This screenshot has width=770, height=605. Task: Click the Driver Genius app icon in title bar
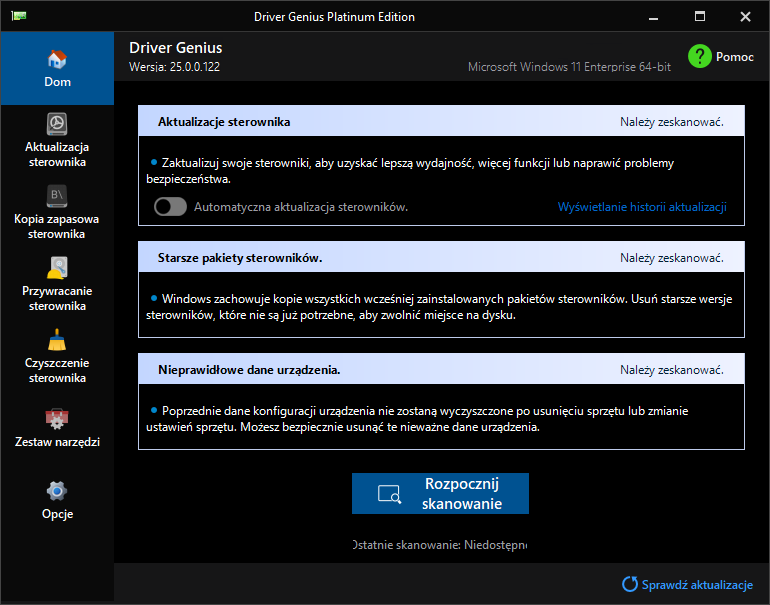tap(19, 16)
